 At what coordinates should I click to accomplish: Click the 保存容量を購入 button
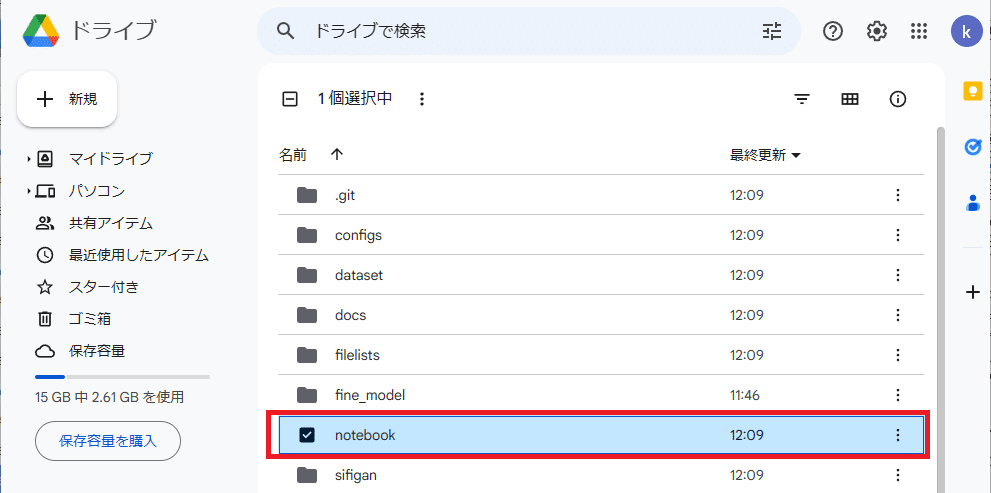(x=108, y=441)
